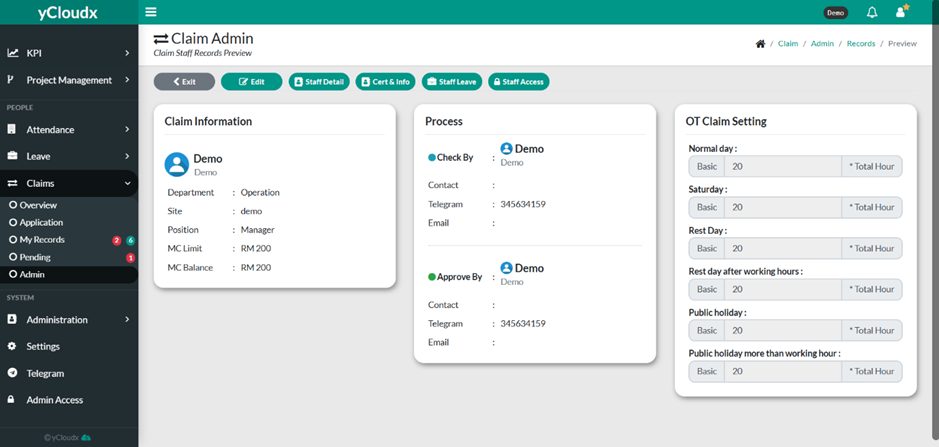Screen dimensions: 939x447
Task: Click Check By Telegram number 345634159
Action: tap(523, 204)
